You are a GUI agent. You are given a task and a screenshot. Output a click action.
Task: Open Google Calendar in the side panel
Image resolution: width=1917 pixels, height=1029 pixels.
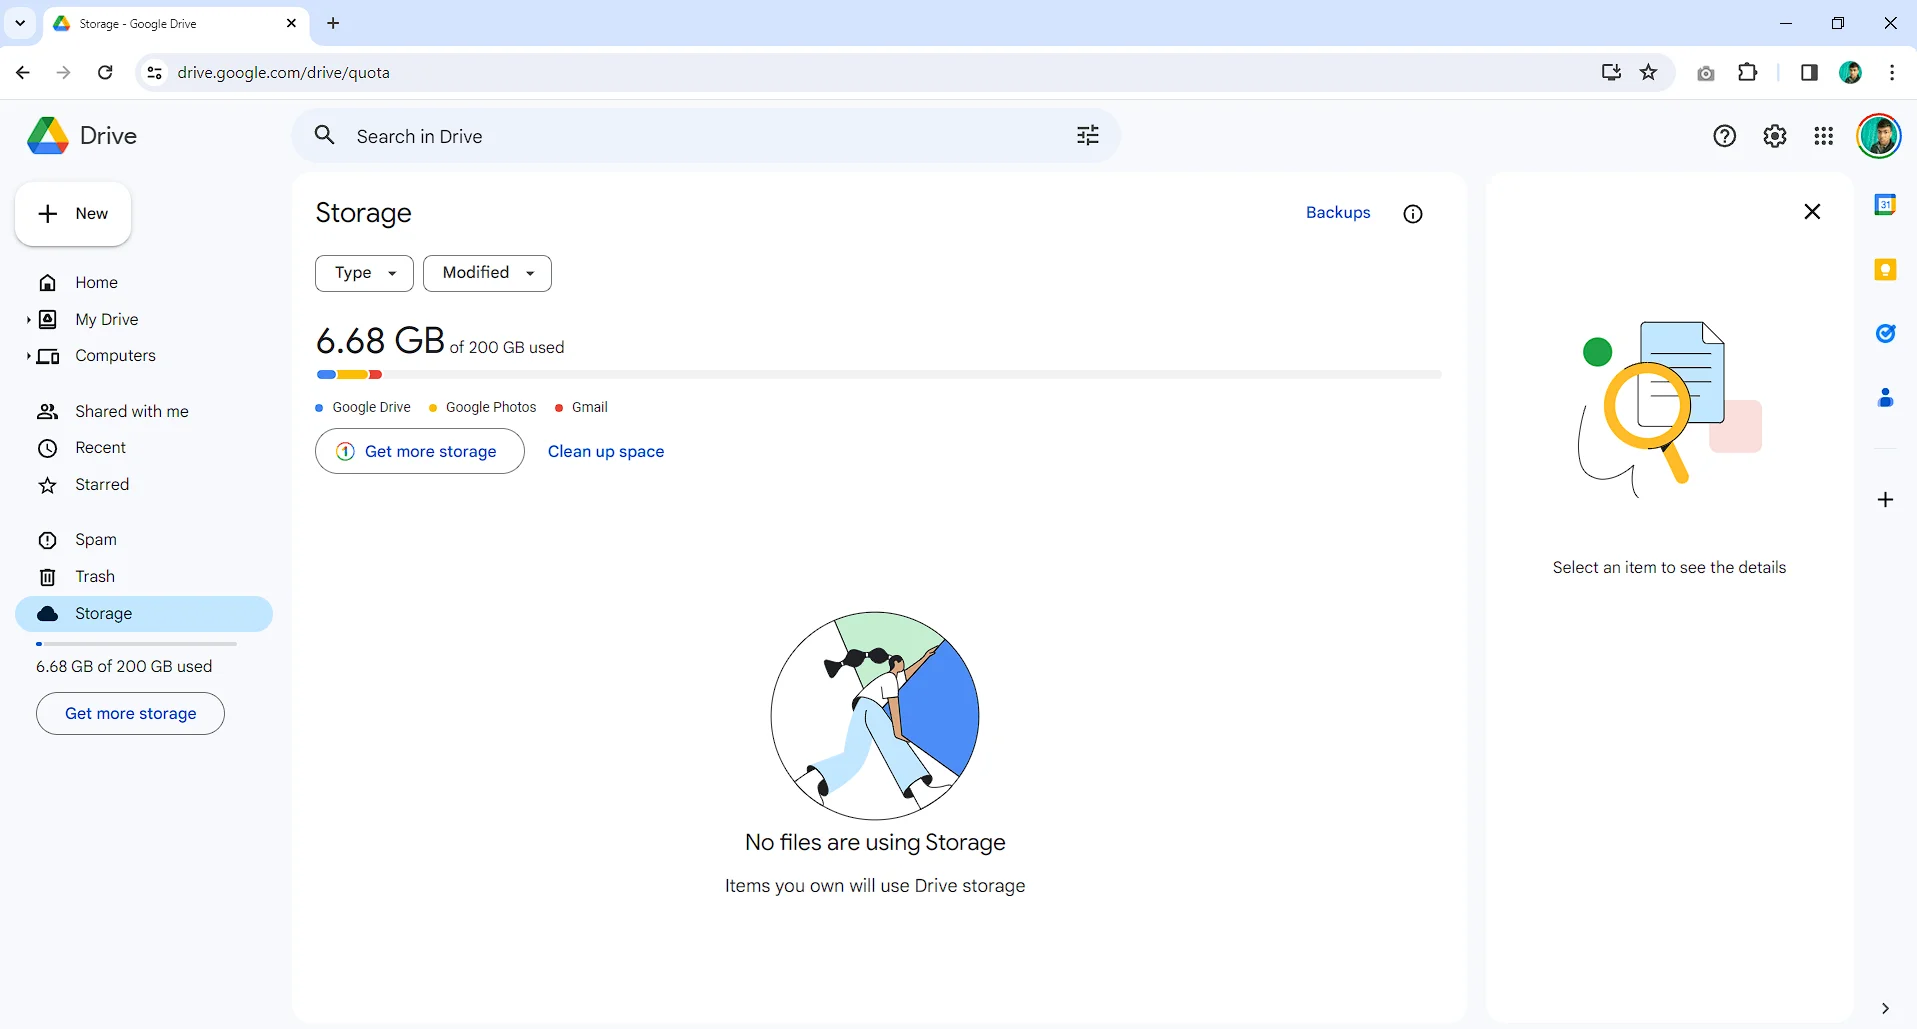pos(1887,204)
